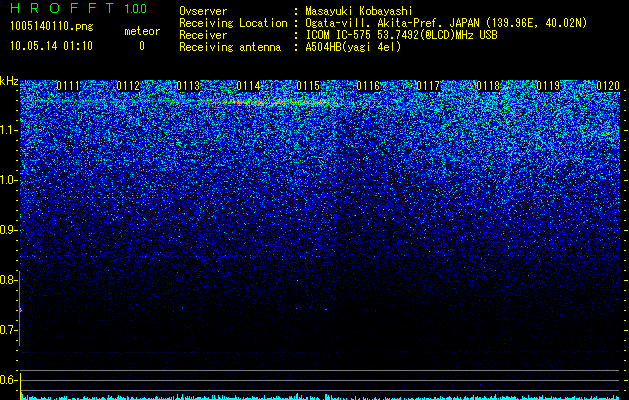This screenshot has width=629, height=400.
Task: Click the 0117 time marker
Action: (x=428, y=86)
